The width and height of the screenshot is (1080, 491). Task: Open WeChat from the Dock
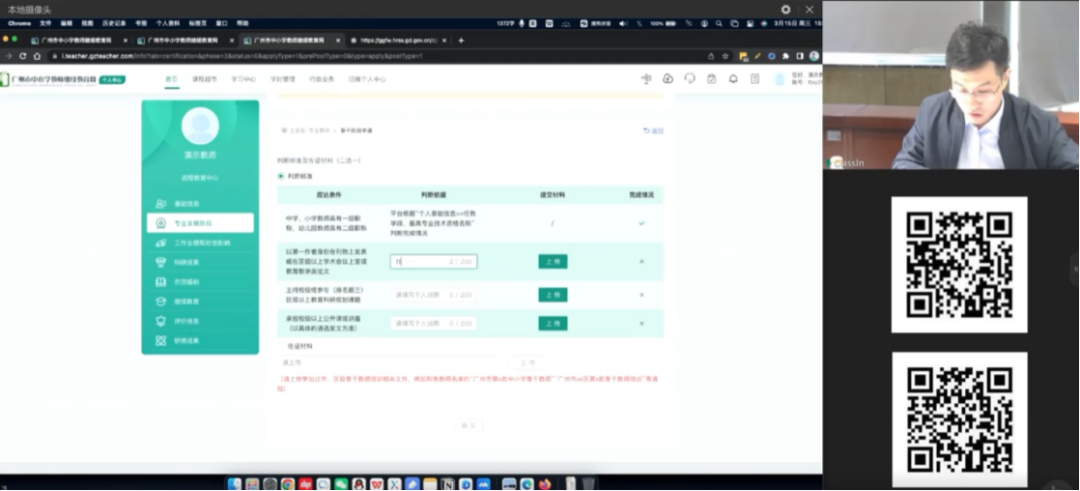tap(341, 484)
